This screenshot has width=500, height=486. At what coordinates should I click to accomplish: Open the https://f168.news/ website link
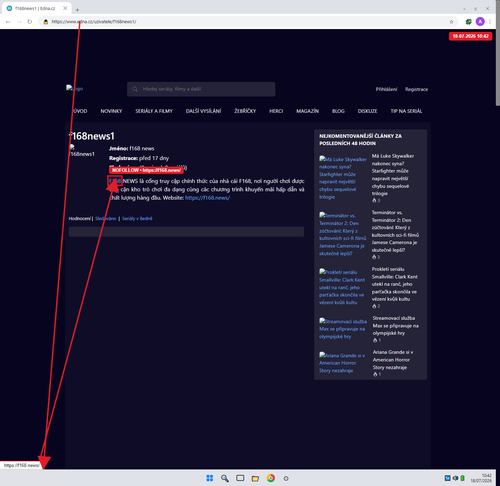207,198
